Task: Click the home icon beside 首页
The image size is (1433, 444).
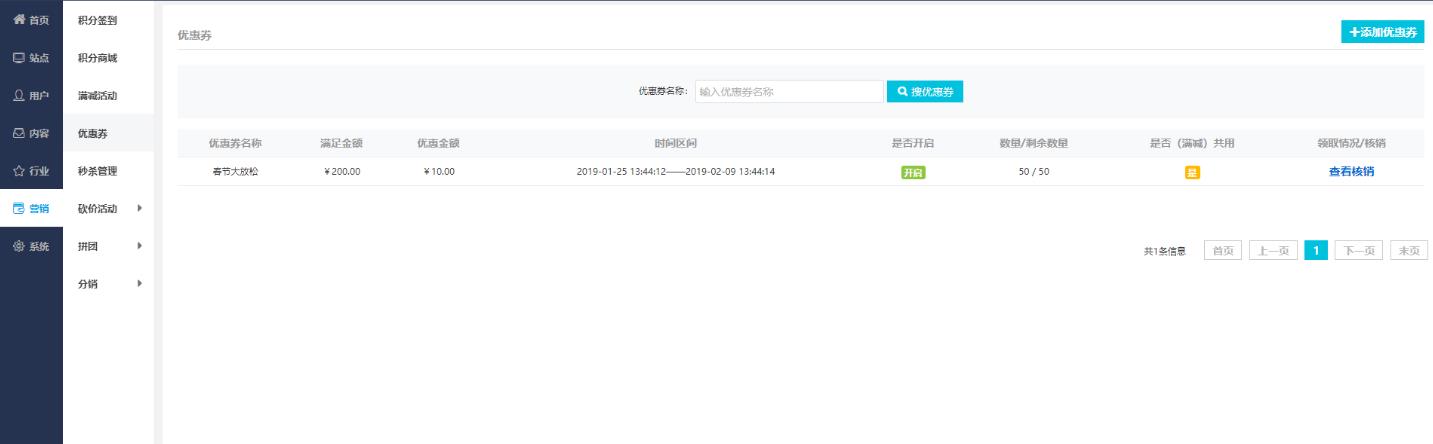Action: [18, 20]
